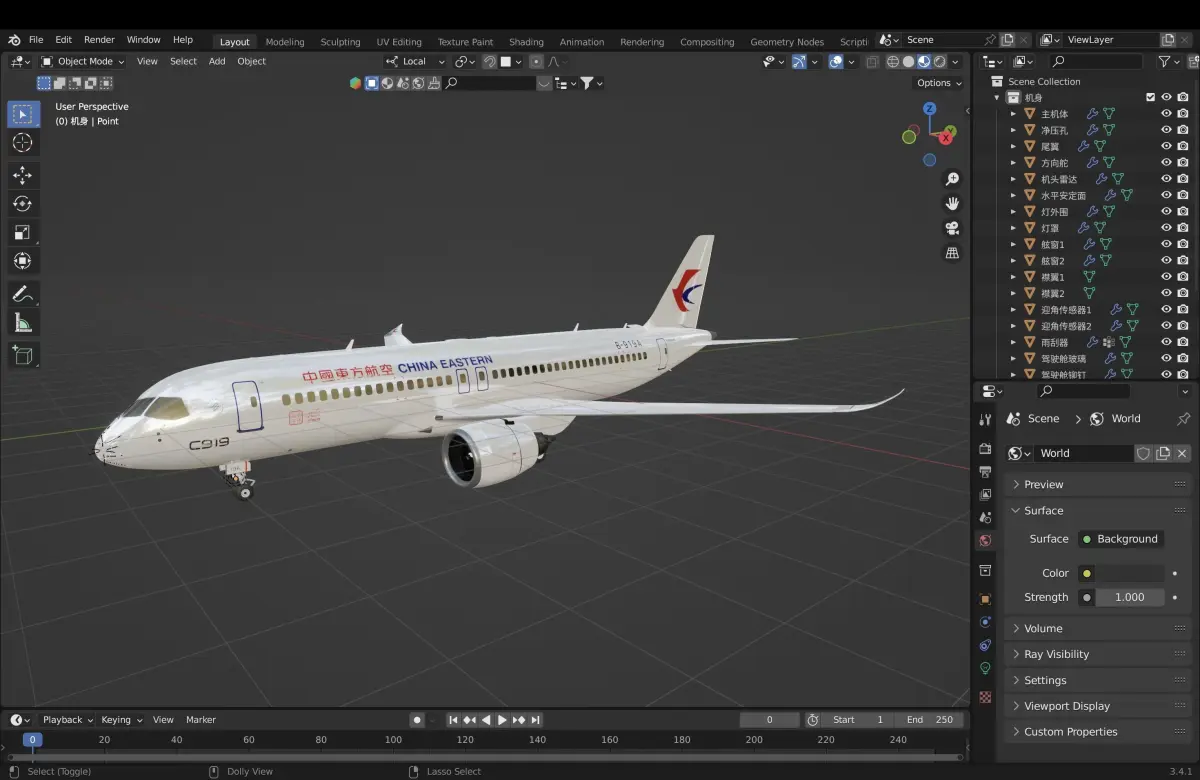Switch to the Animation workspace tab
Viewport: 1200px width, 780px height.
(x=582, y=42)
